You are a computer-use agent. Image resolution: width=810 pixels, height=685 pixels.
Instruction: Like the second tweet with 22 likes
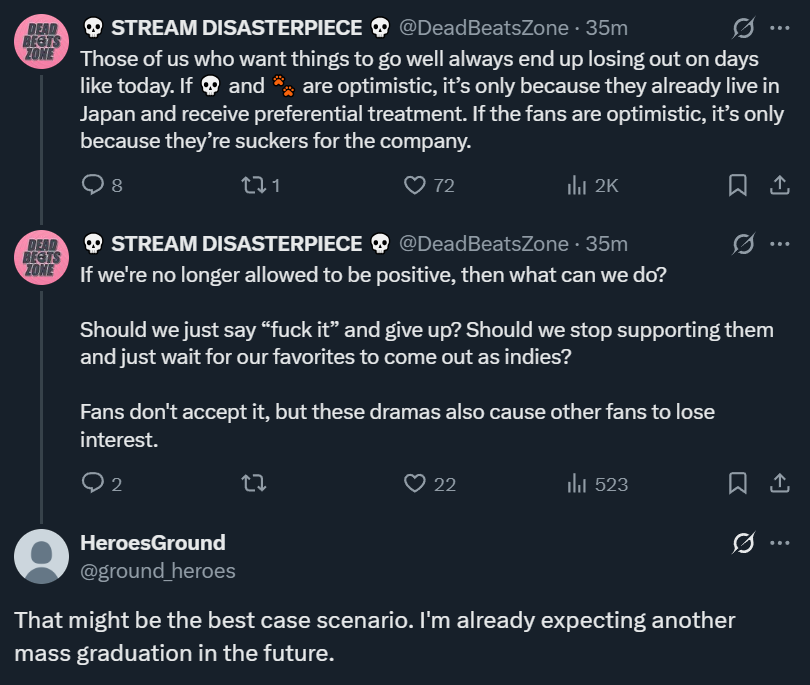[x=429, y=484]
